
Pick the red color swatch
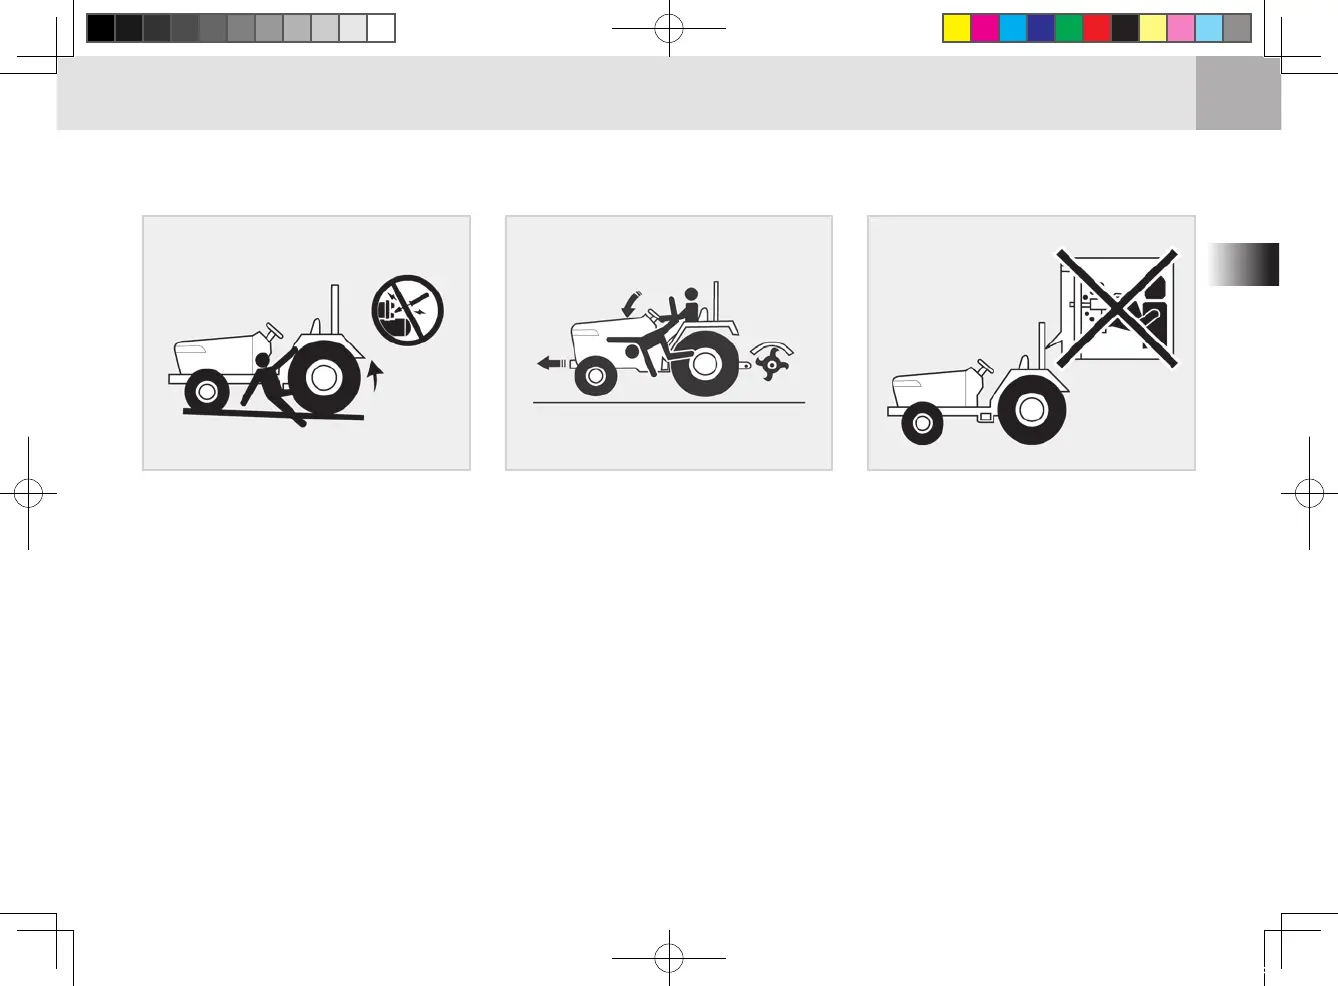coord(1097,28)
